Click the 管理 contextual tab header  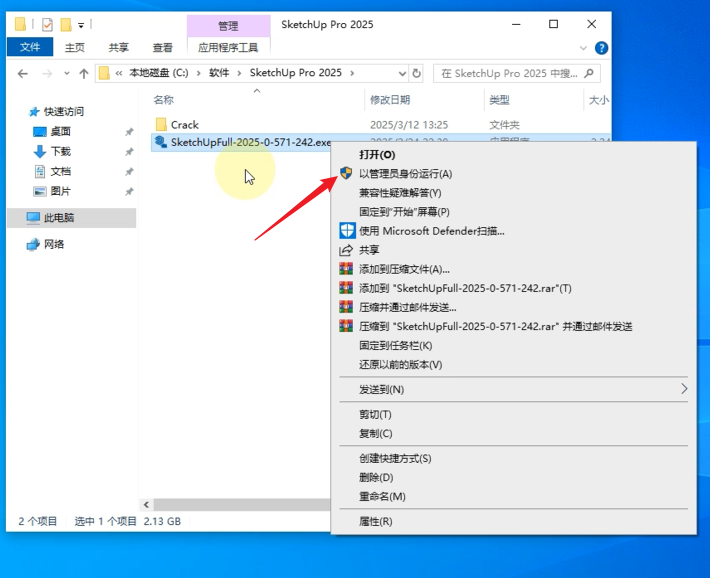(x=228, y=26)
